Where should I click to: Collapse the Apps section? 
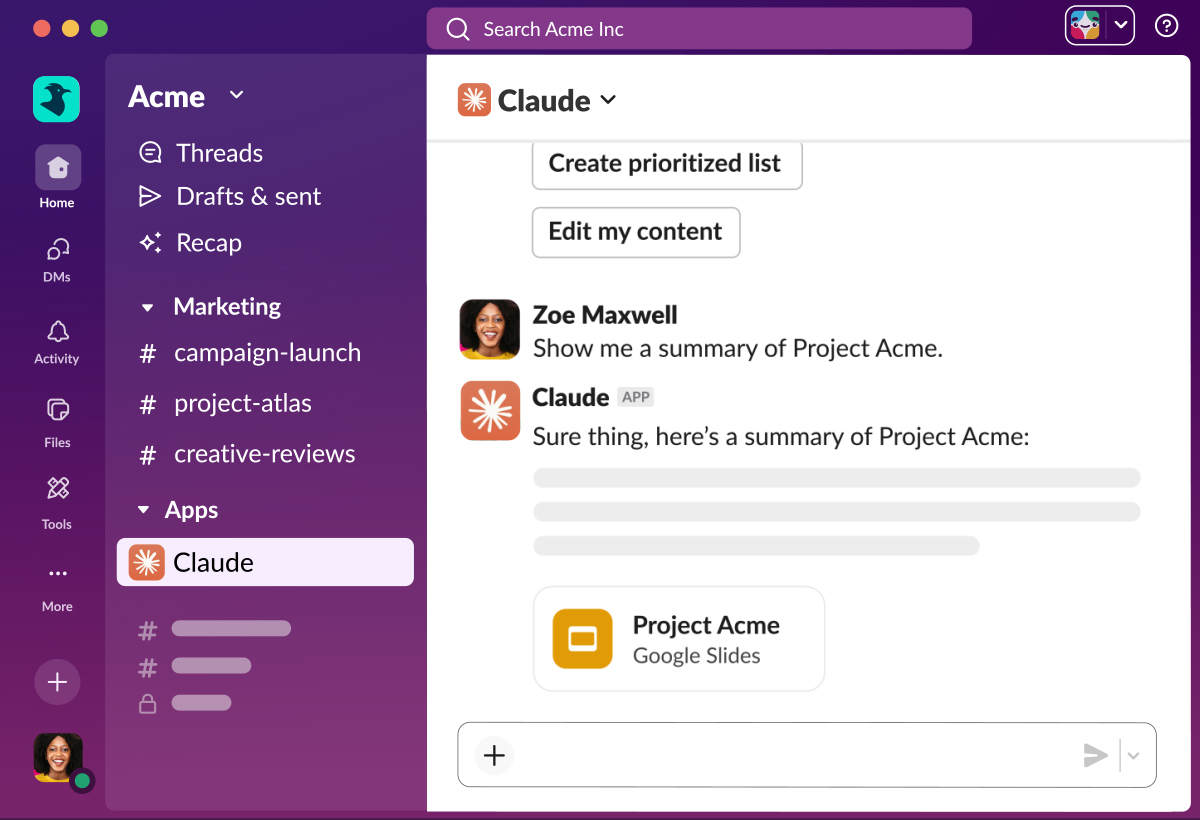[x=143, y=511]
